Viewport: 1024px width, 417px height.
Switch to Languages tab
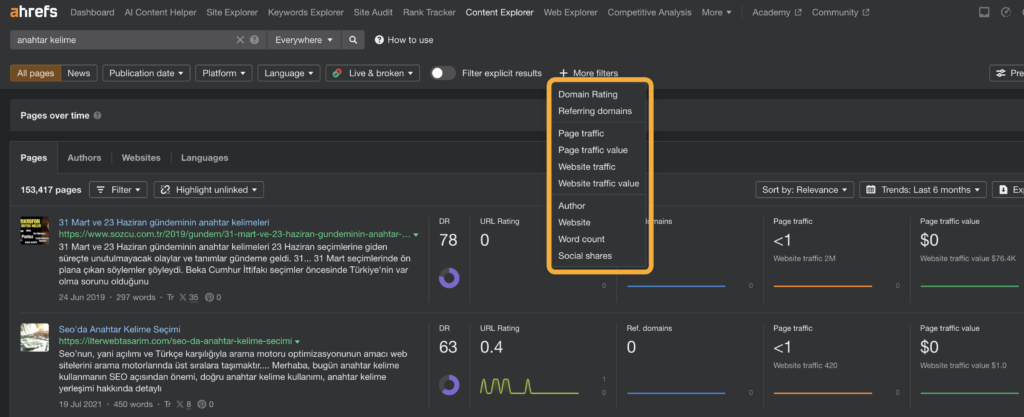coord(204,158)
